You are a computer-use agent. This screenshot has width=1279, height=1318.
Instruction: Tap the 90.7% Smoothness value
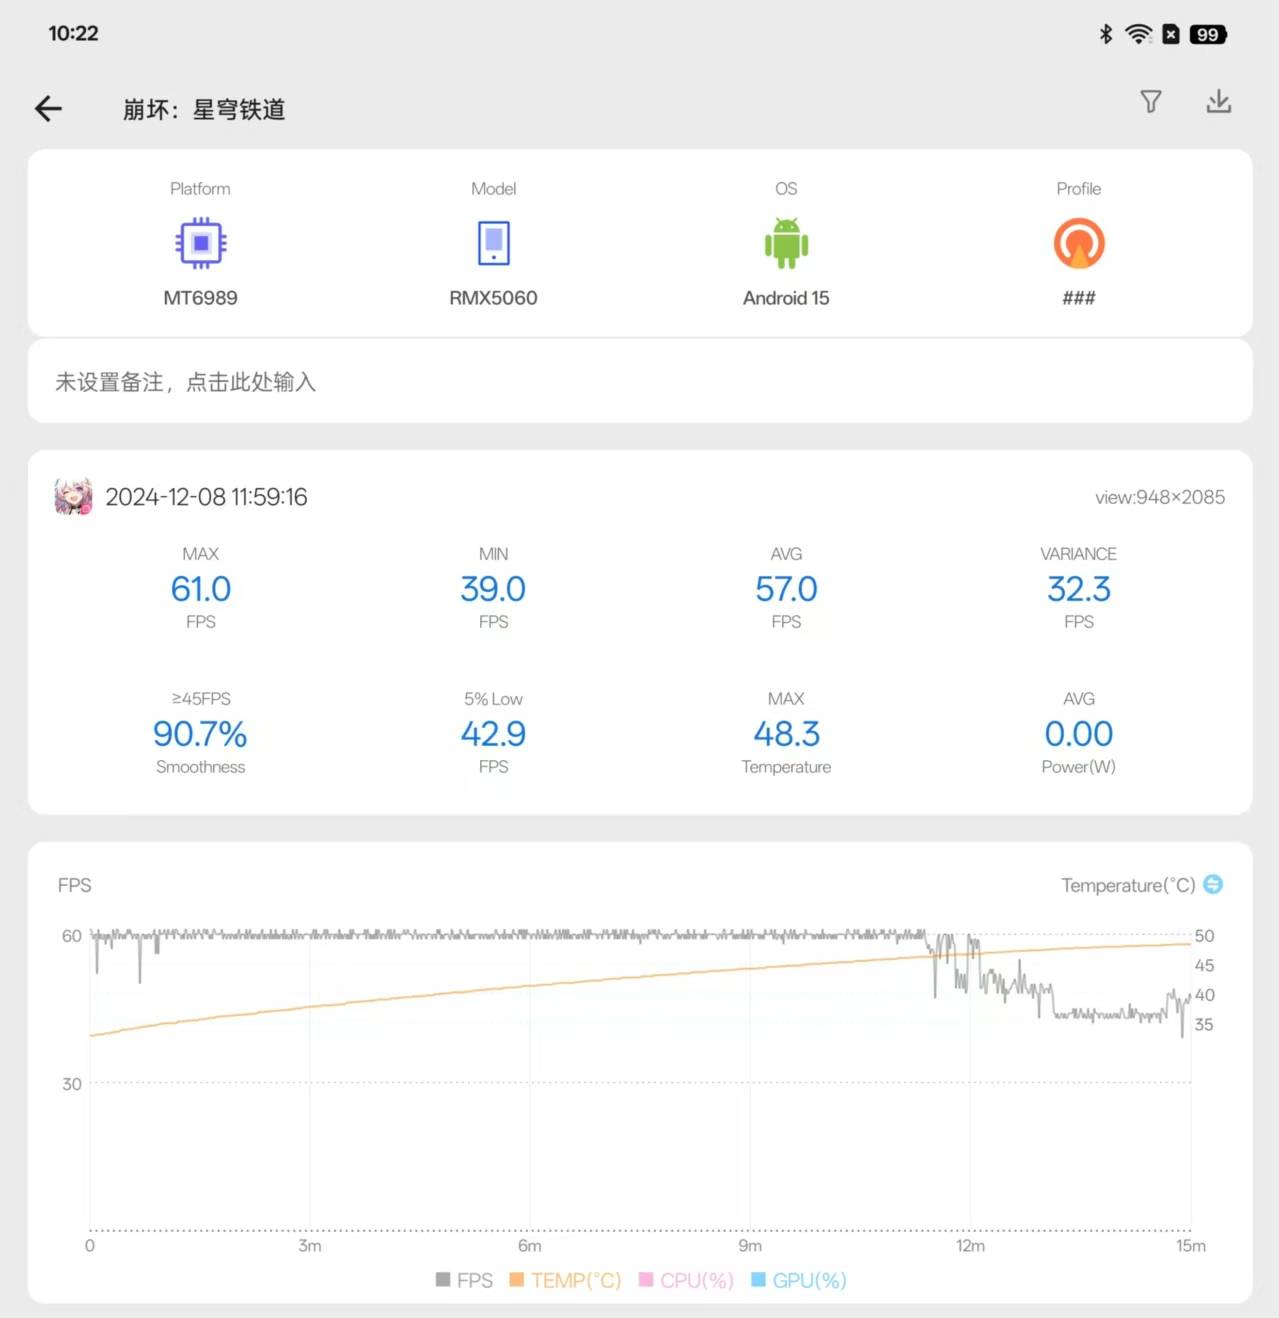[200, 734]
